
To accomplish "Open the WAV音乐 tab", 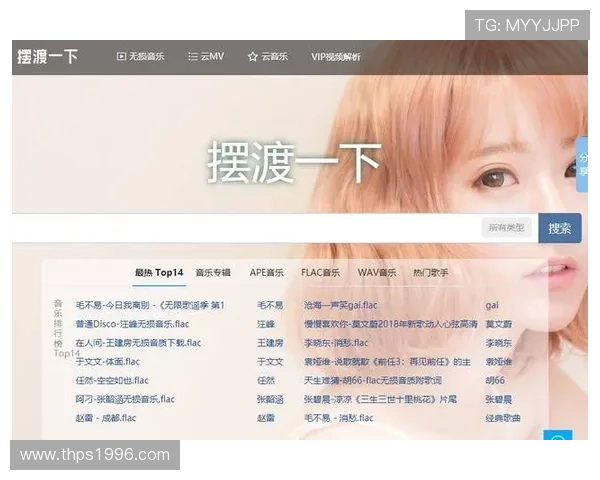I will [x=377, y=272].
